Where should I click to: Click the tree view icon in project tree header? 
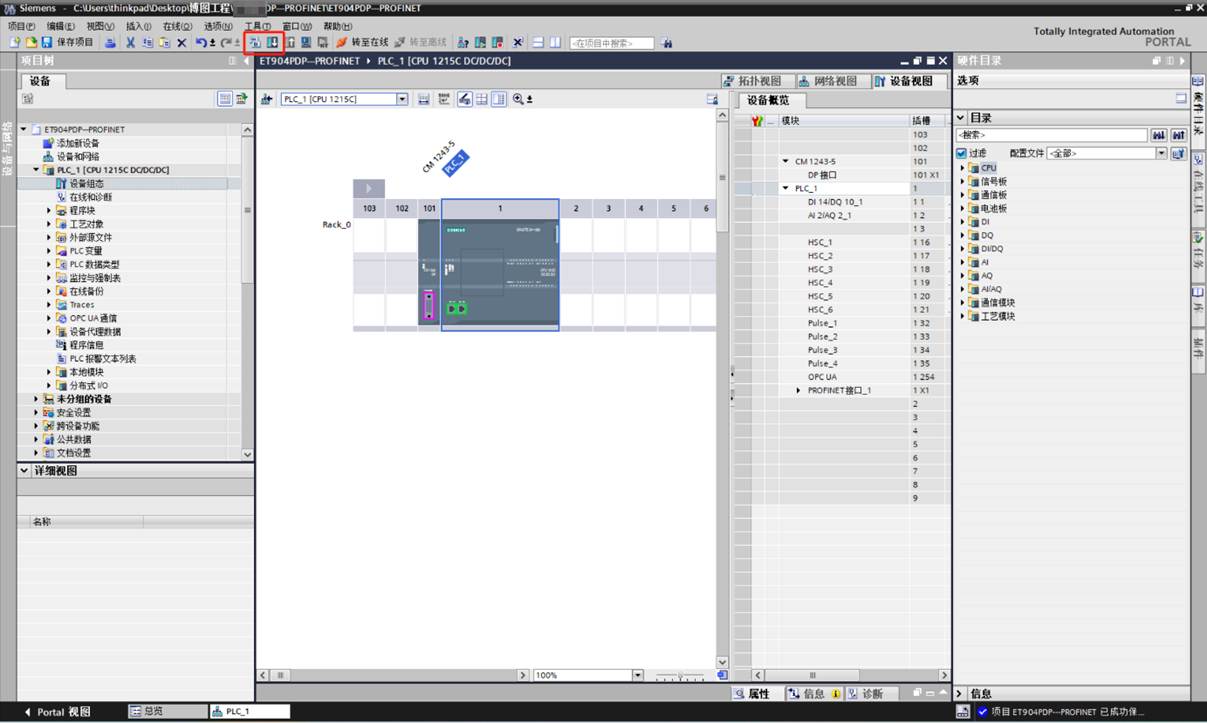tap(225, 99)
